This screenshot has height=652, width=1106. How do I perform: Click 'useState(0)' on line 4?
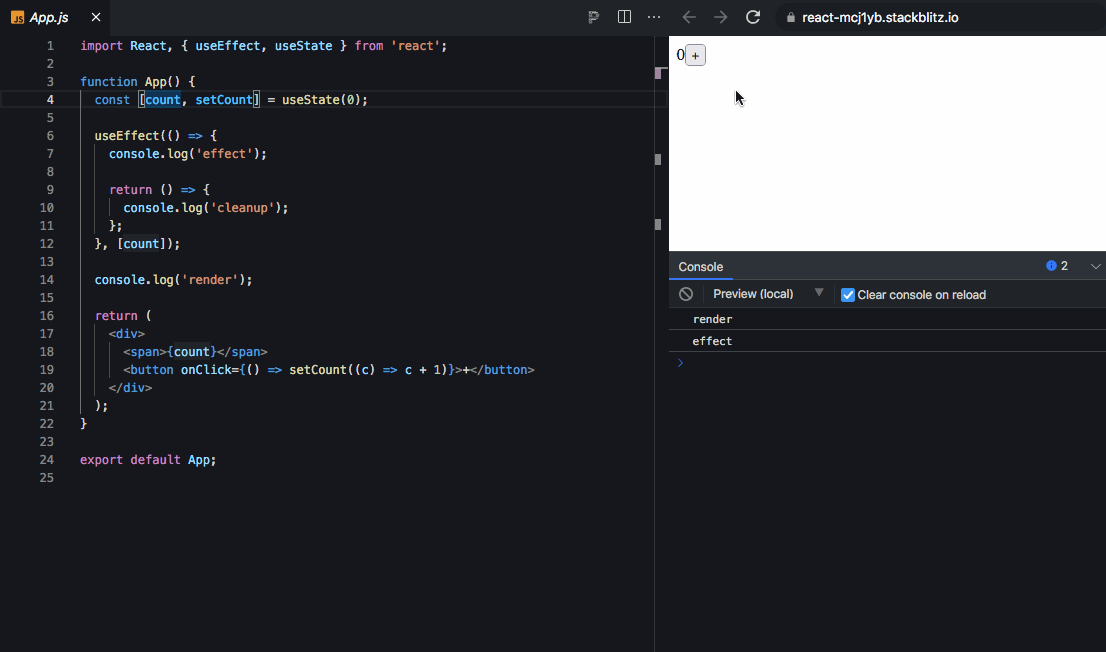pyautogui.click(x=324, y=99)
